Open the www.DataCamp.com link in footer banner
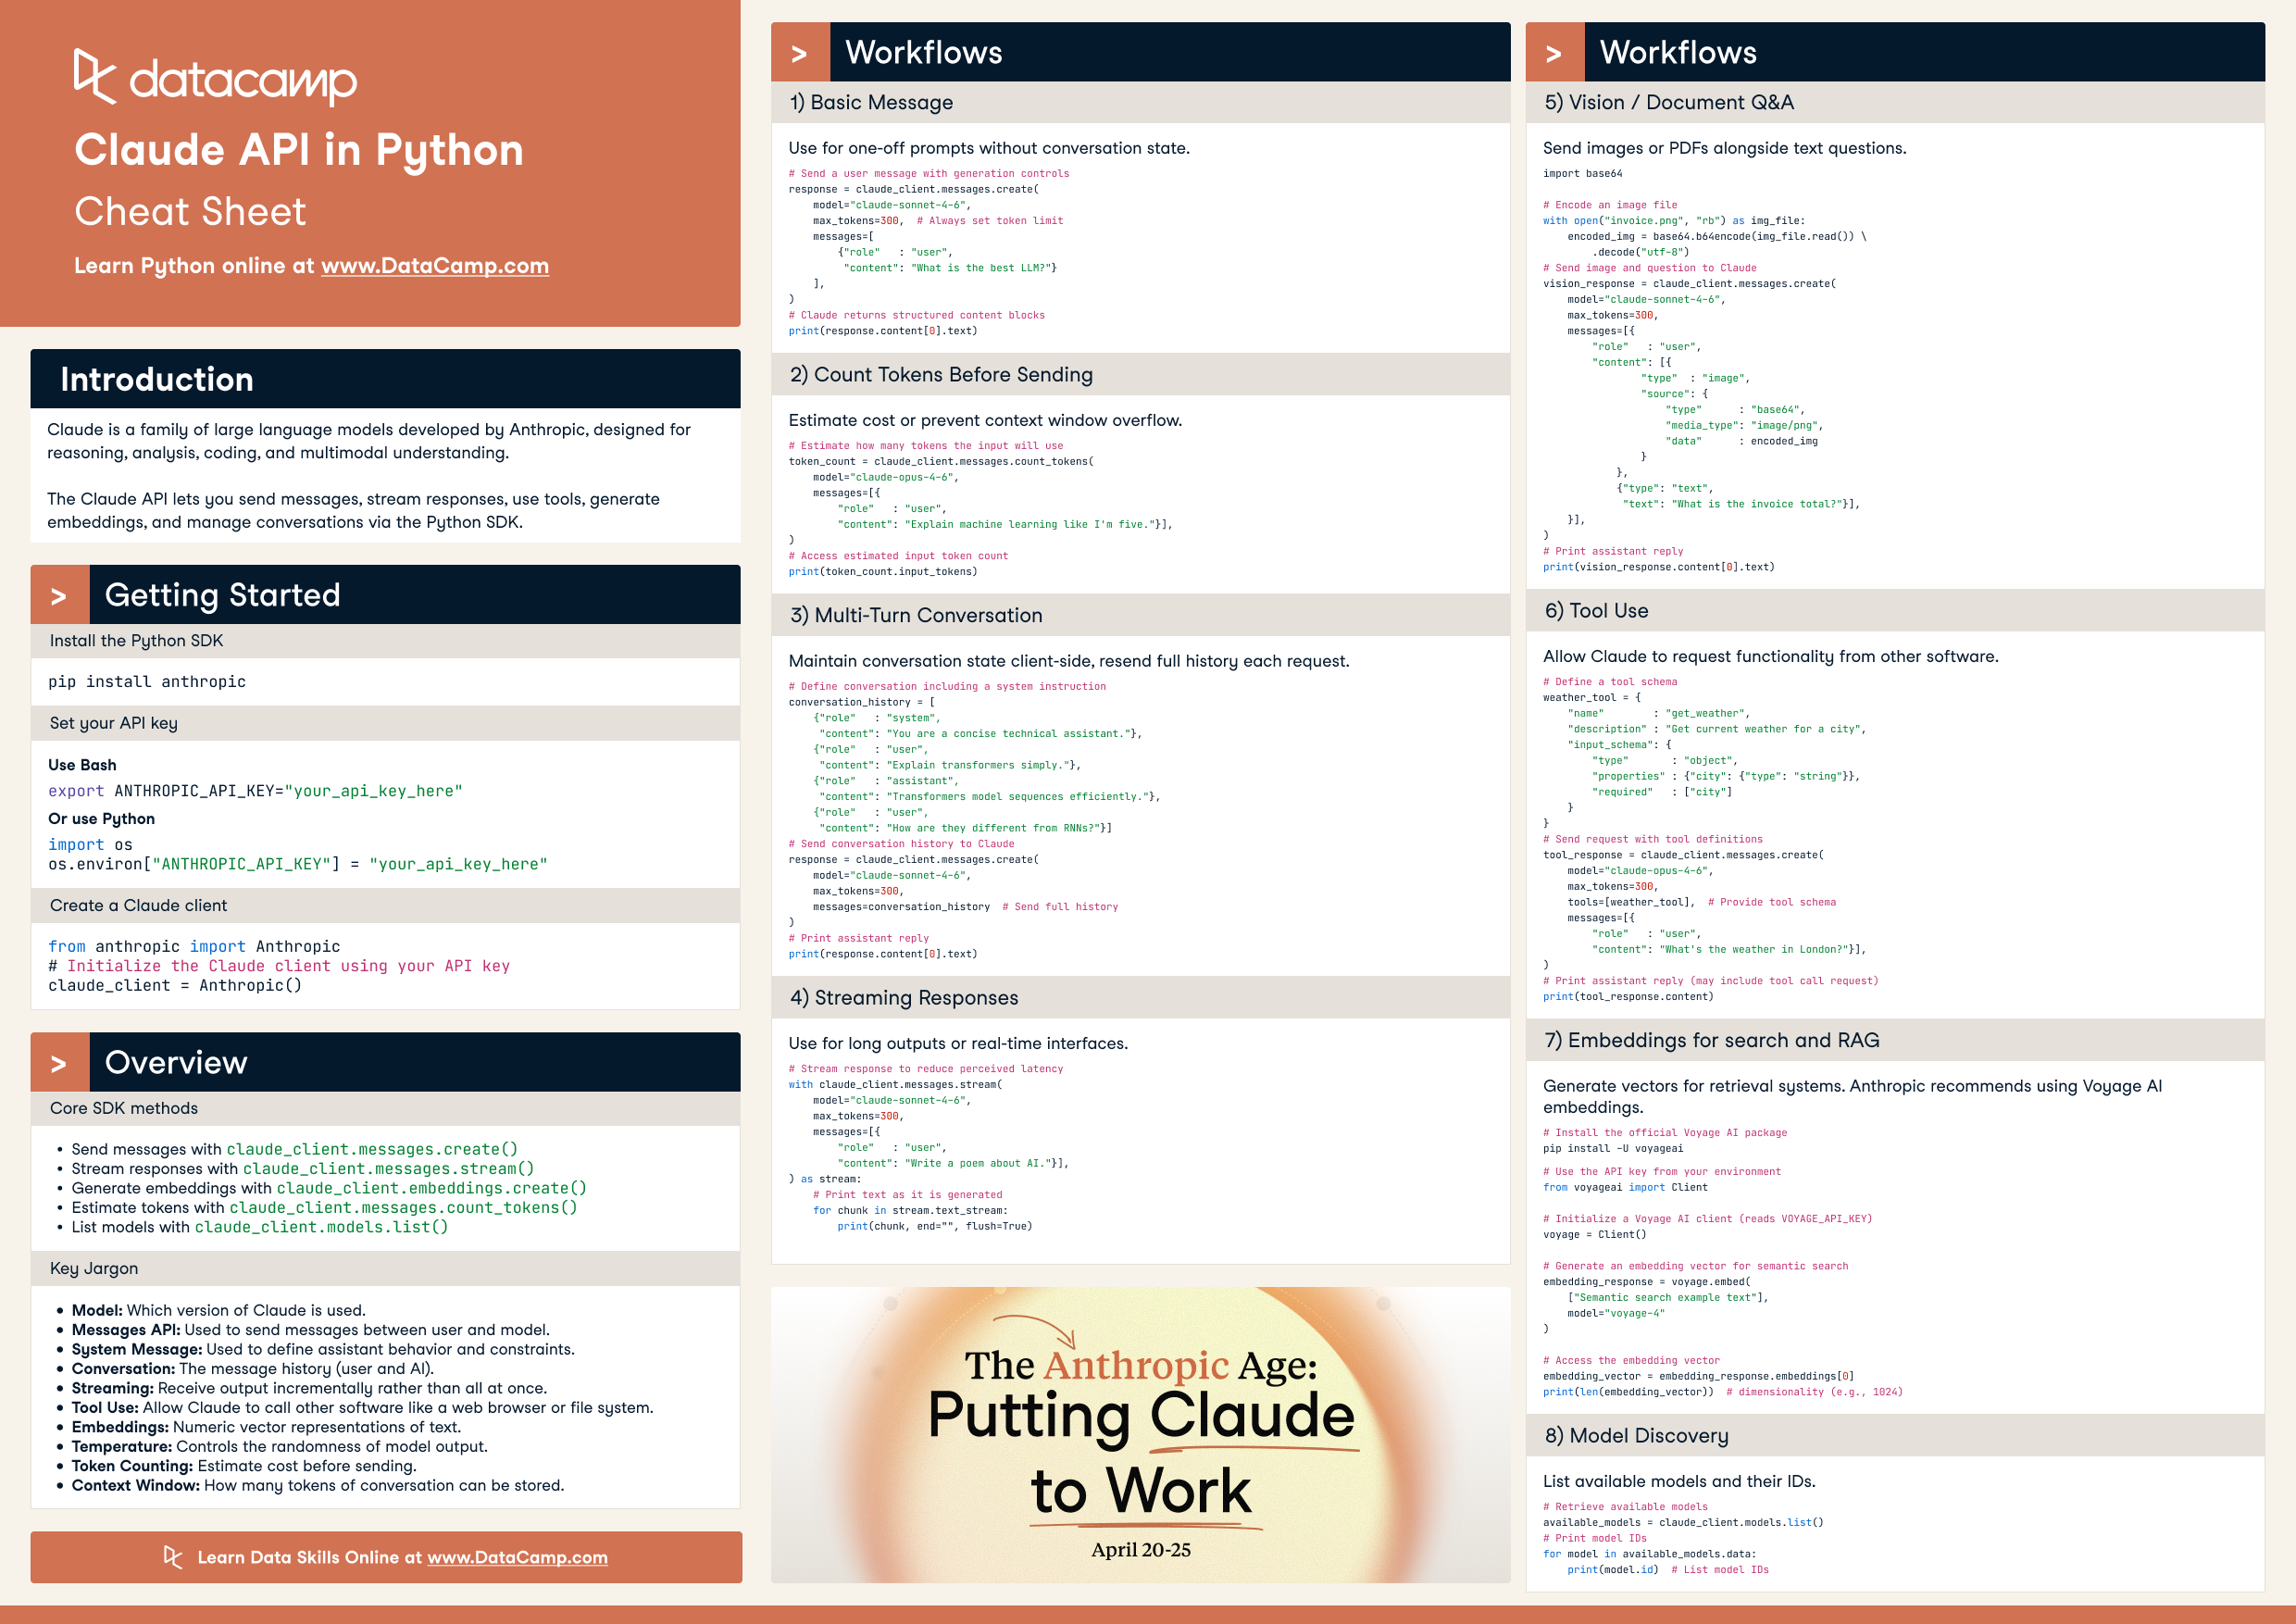This screenshot has width=2296, height=1624. (x=517, y=1557)
